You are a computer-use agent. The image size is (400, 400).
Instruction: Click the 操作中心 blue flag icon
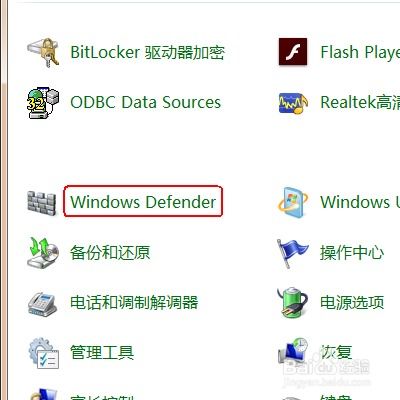[292, 252]
